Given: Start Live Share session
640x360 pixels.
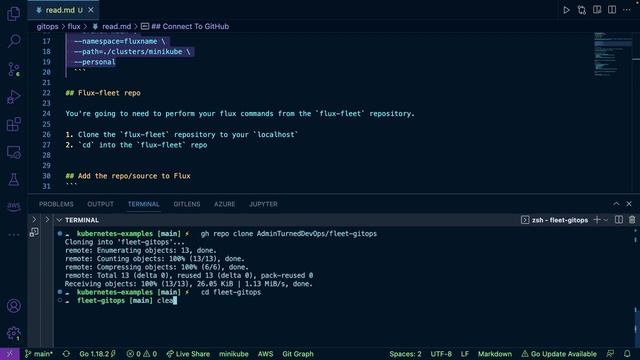Looking at the screenshot, I should pyautogui.click(x=188, y=354).
